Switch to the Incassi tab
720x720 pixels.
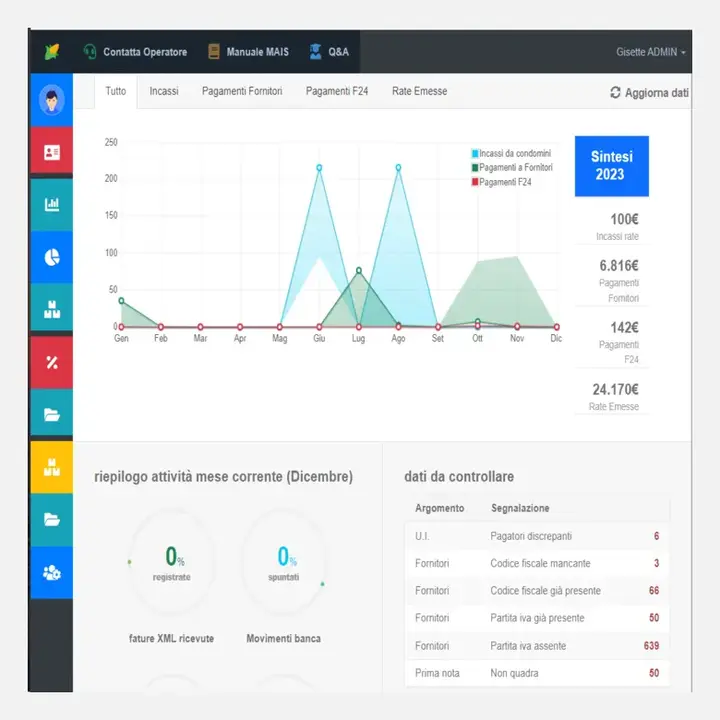[164, 91]
